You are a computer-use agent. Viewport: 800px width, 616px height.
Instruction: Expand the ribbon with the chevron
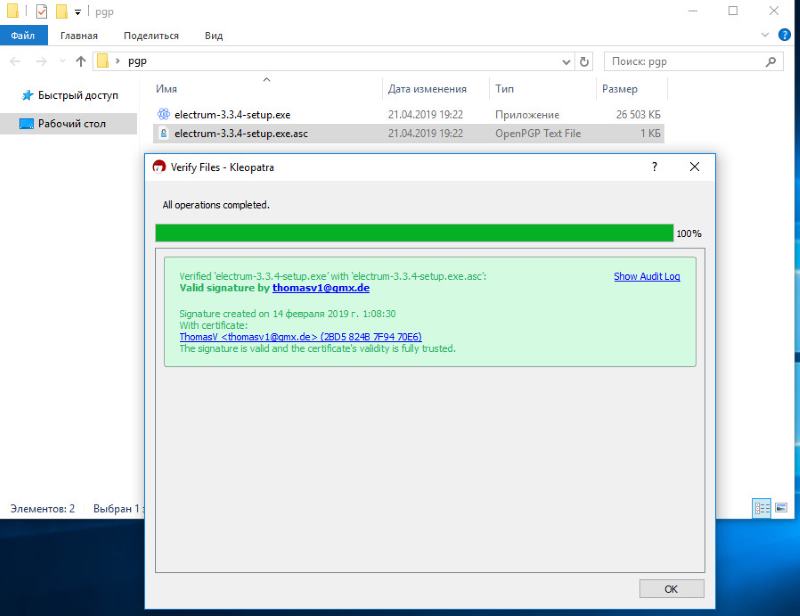[x=764, y=35]
